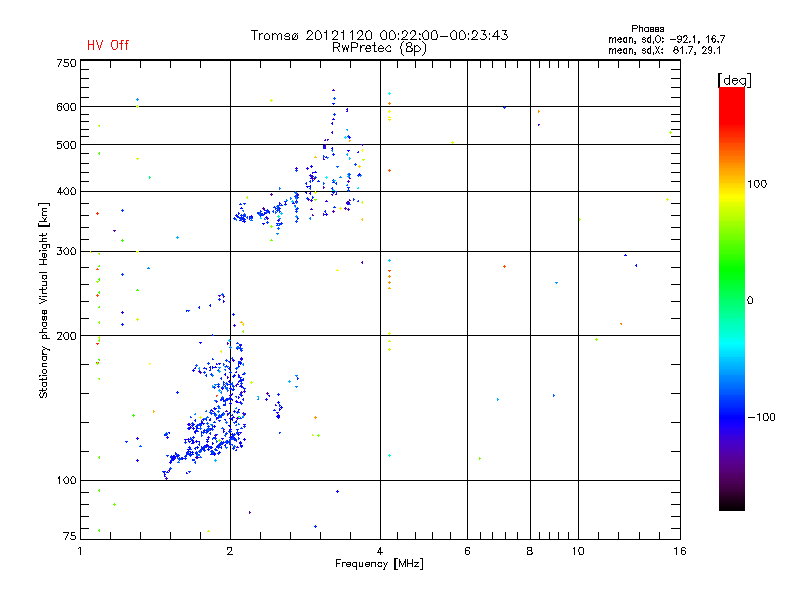Viewport: 800px width, 600px height.
Task: Click the "RwPretec (8p)" subtitle
Action: [379, 48]
